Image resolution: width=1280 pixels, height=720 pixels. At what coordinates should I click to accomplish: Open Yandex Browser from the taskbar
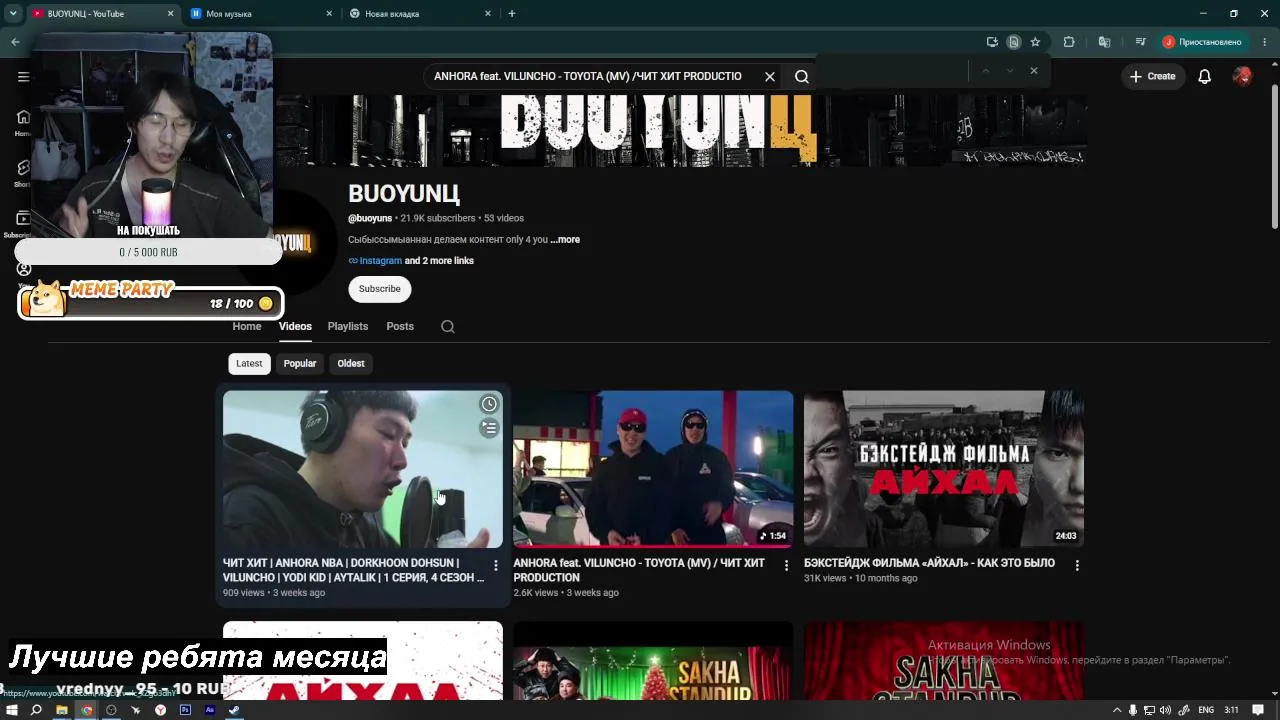coord(160,710)
